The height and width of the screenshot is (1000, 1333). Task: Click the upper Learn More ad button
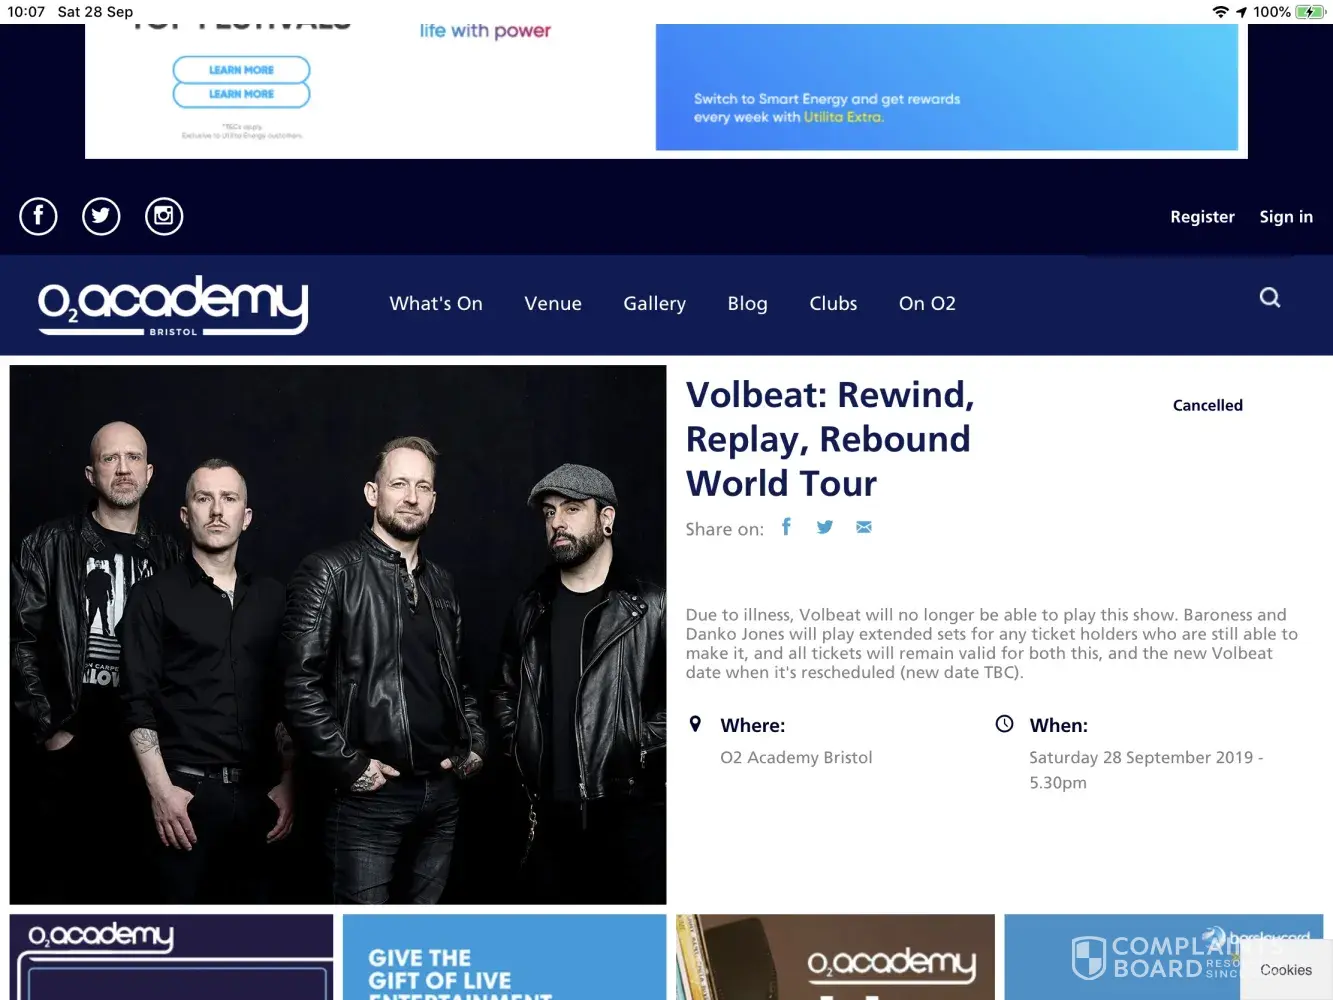(241, 70)
